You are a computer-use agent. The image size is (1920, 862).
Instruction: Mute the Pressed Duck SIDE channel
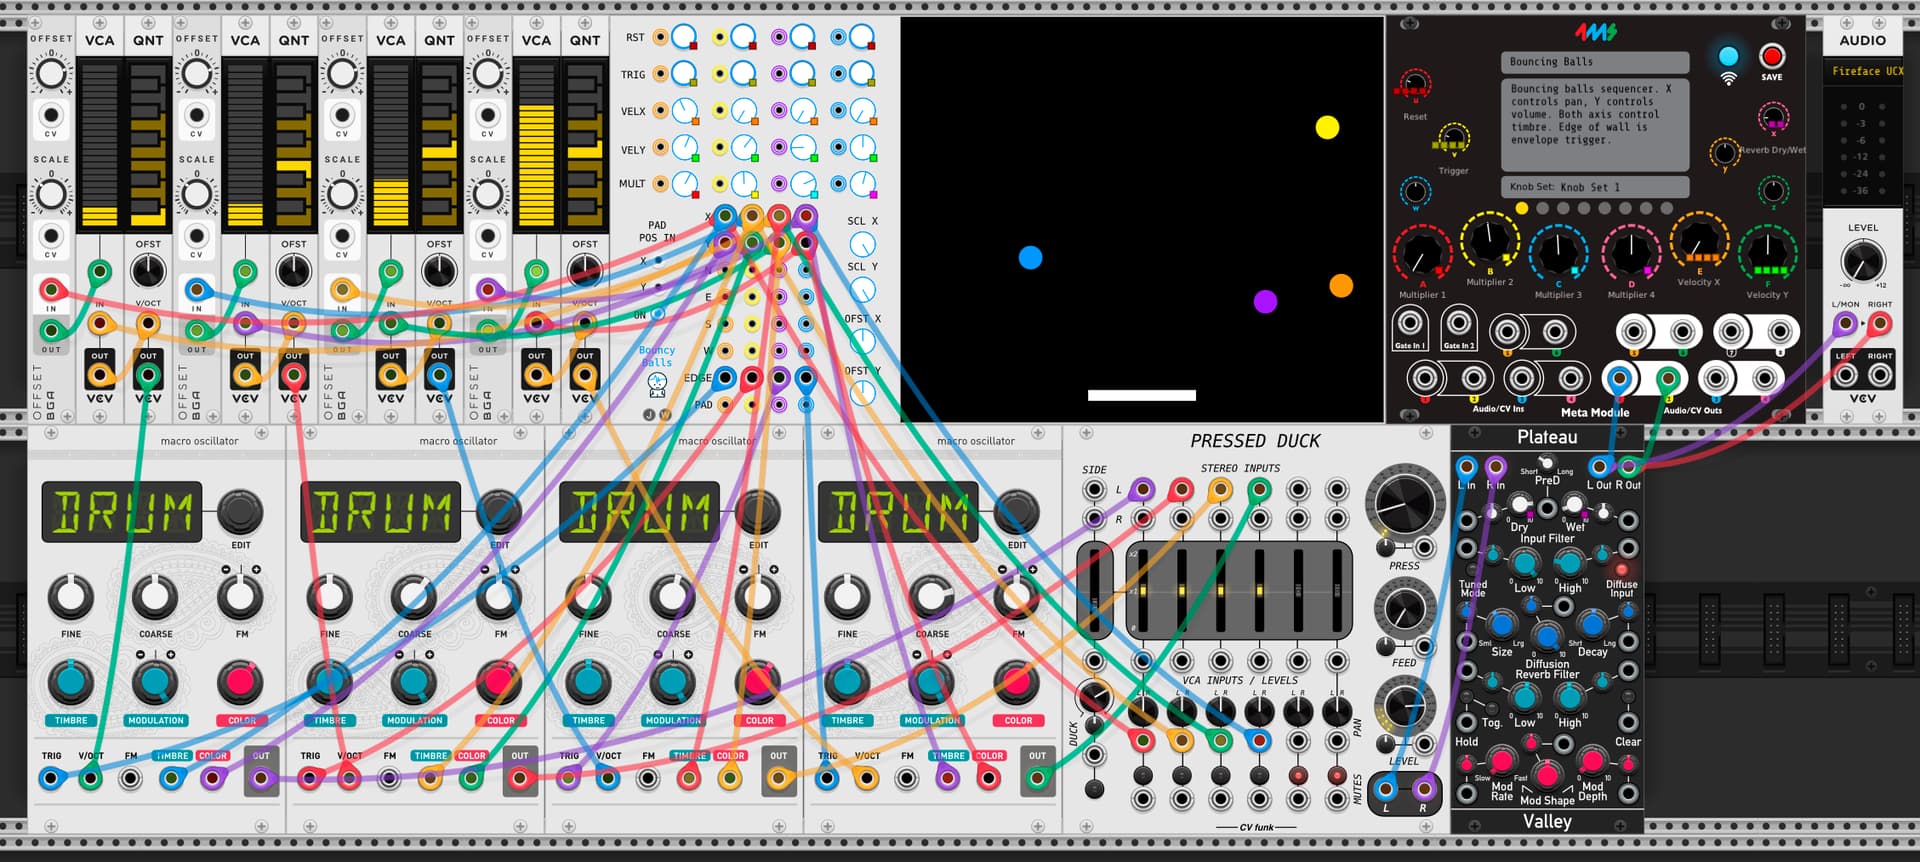click(x=1095, y=789)
